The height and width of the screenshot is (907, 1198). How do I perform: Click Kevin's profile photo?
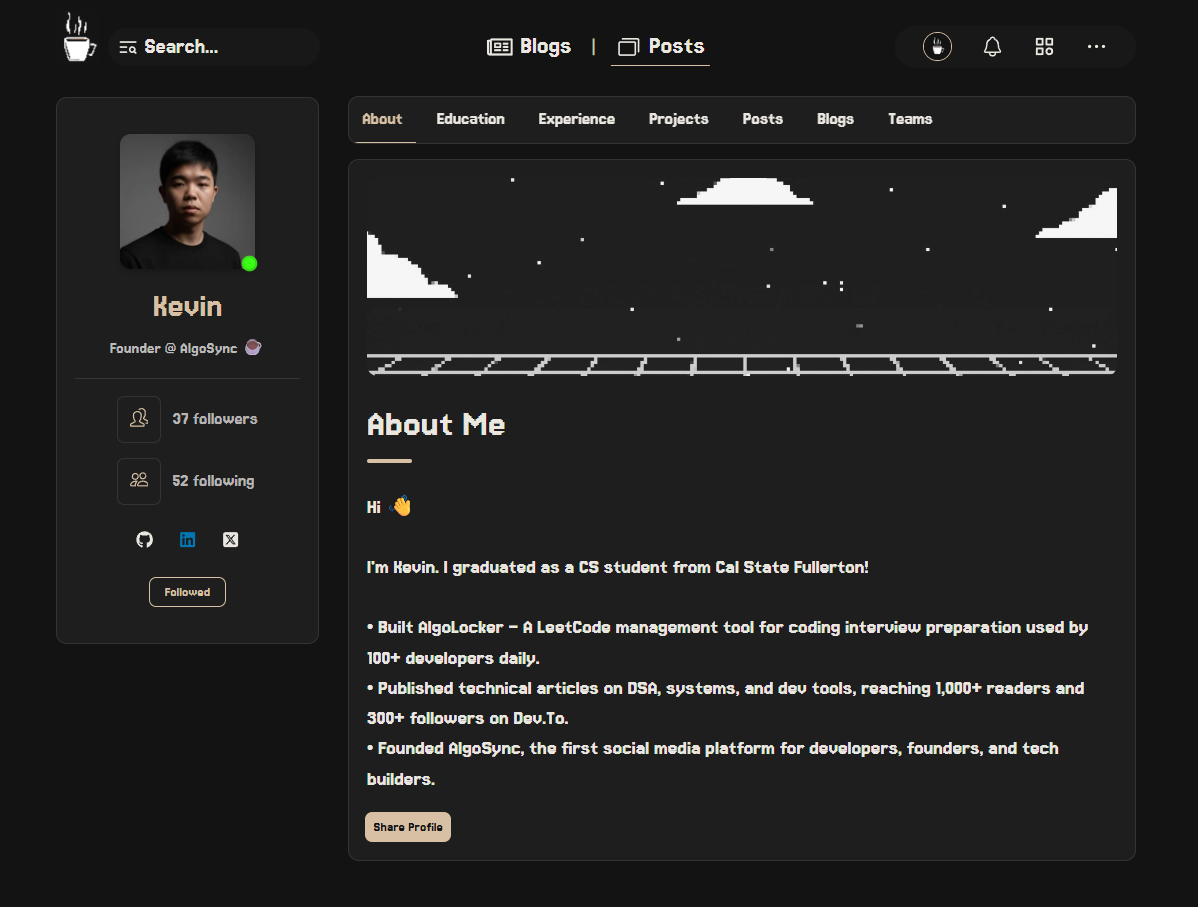coord(187,202)
